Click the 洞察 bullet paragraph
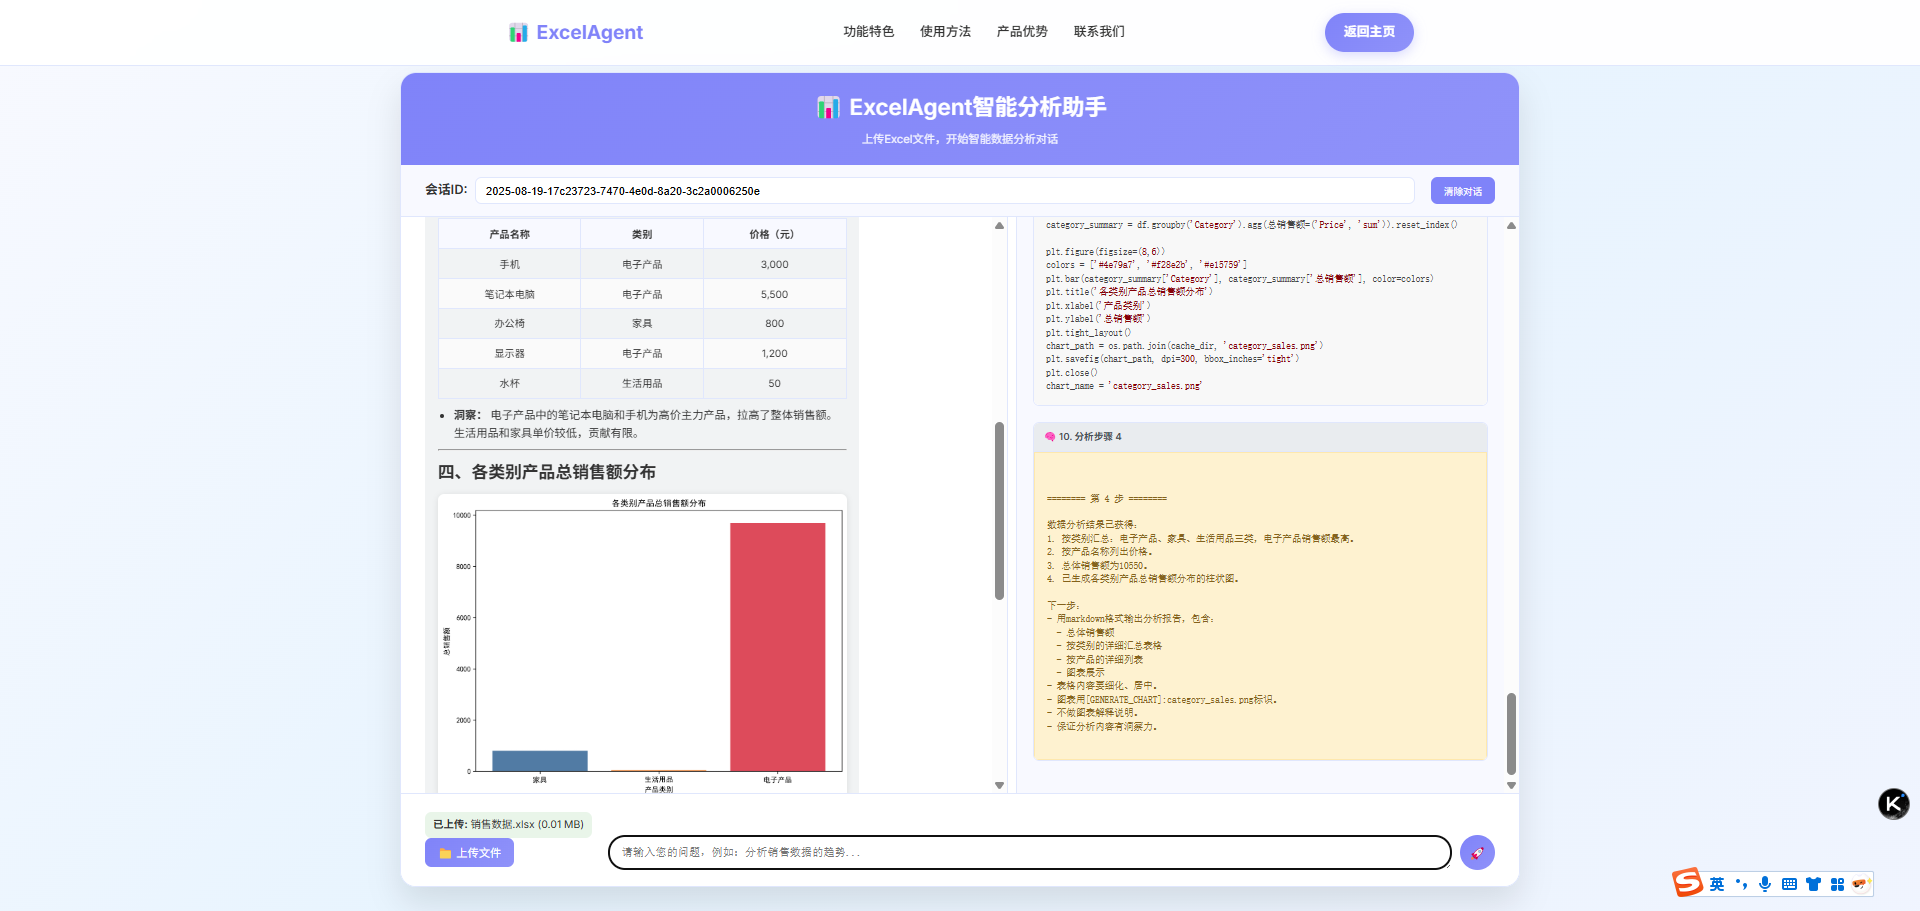 tap(644, 424)
